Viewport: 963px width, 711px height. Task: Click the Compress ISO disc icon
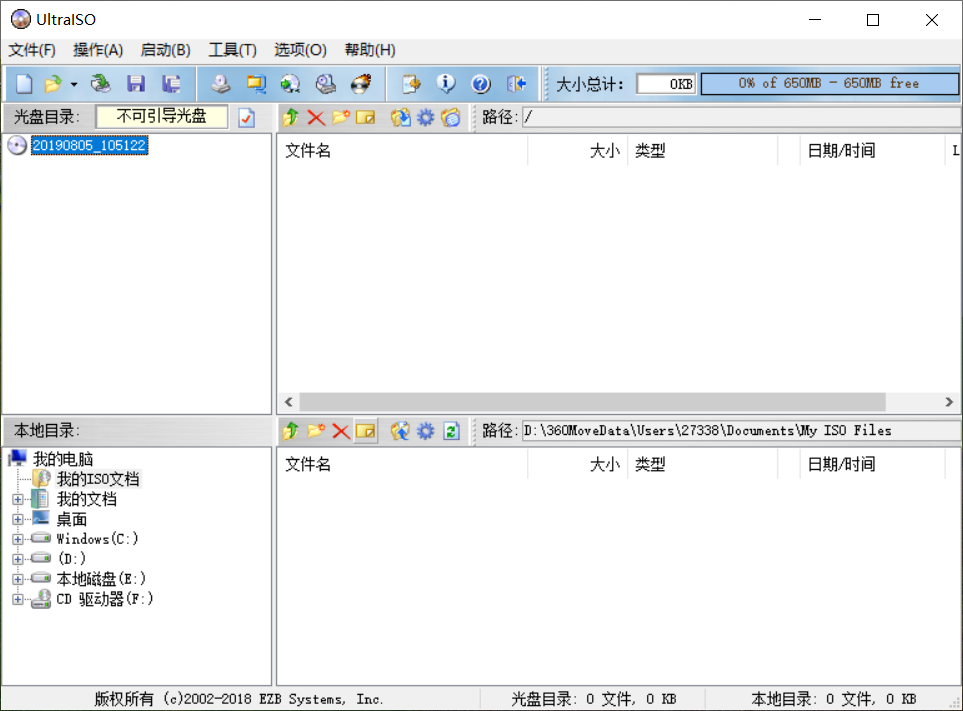coord(290,84)
